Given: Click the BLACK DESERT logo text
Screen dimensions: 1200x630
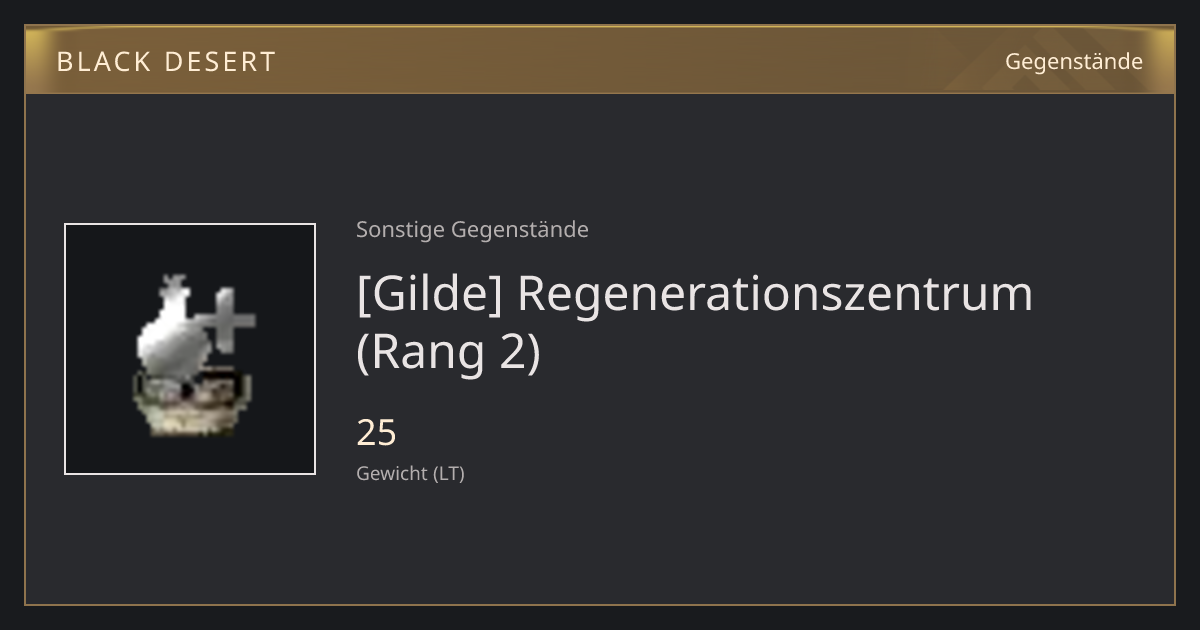Looking at the screenshot, I should 166,62.
